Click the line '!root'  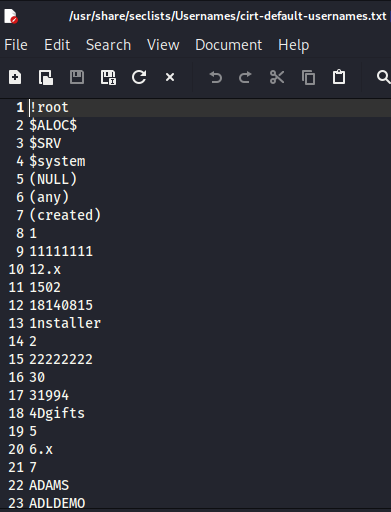tap(49, 107)
